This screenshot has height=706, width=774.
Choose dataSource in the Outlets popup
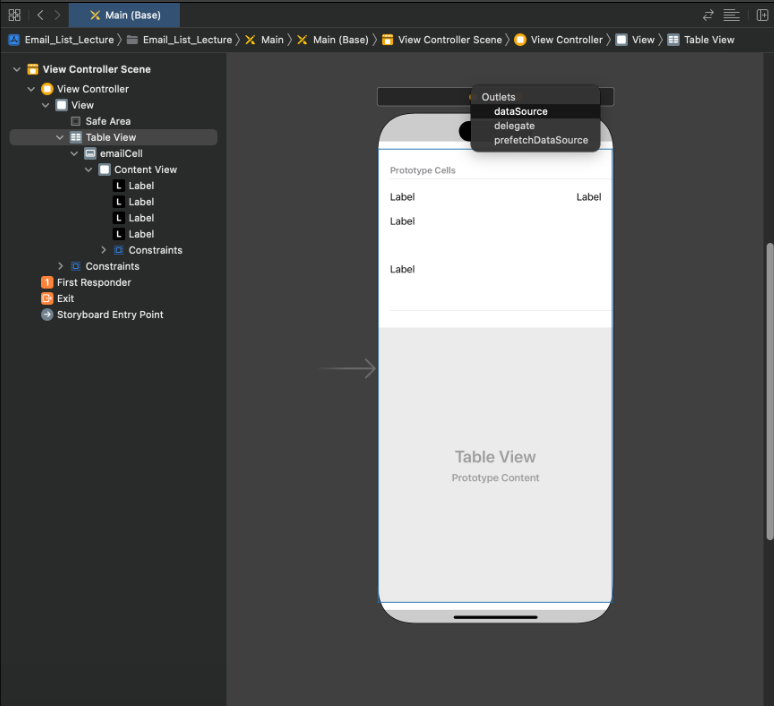[536, 112]
